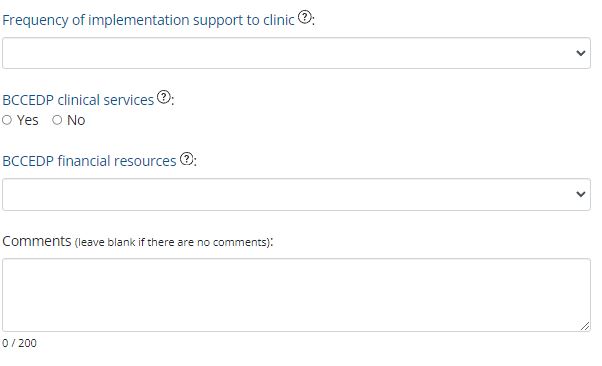This screenshot has width=602, height=366.
Task: Click "BCCEDP clinical services" label text
Action: (x=78, y=100)
